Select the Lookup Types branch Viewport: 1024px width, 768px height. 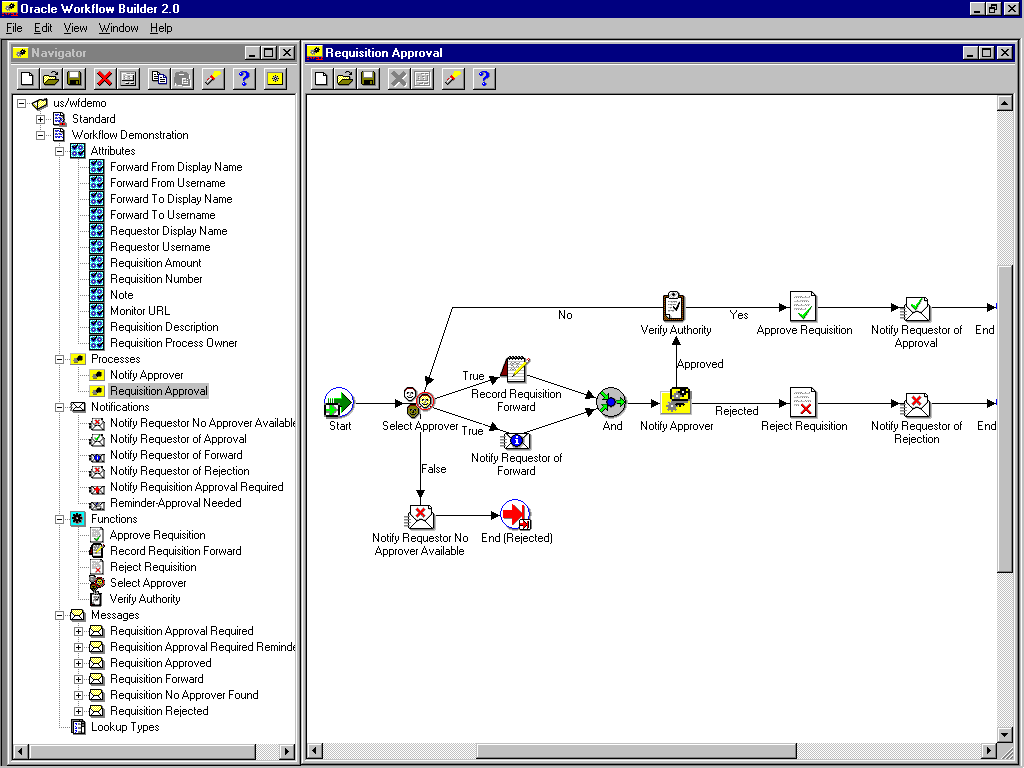click(125, 727)
